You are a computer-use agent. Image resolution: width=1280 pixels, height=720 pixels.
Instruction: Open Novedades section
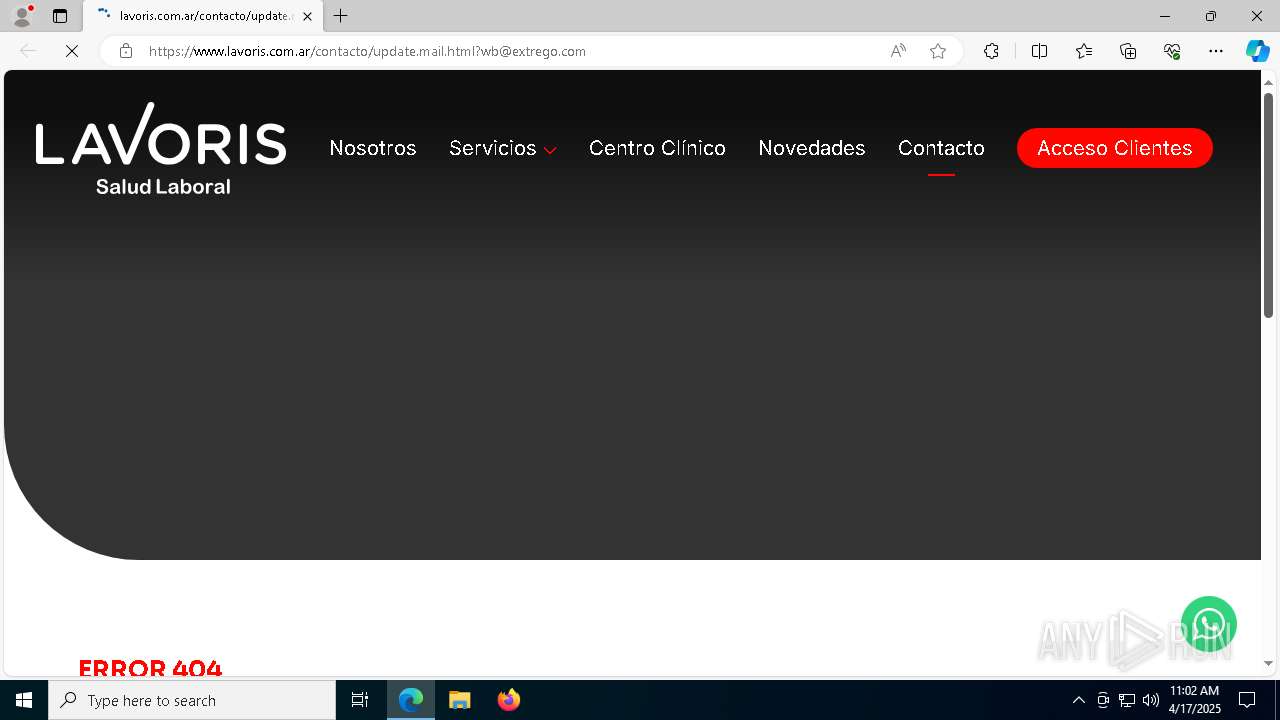812,148
